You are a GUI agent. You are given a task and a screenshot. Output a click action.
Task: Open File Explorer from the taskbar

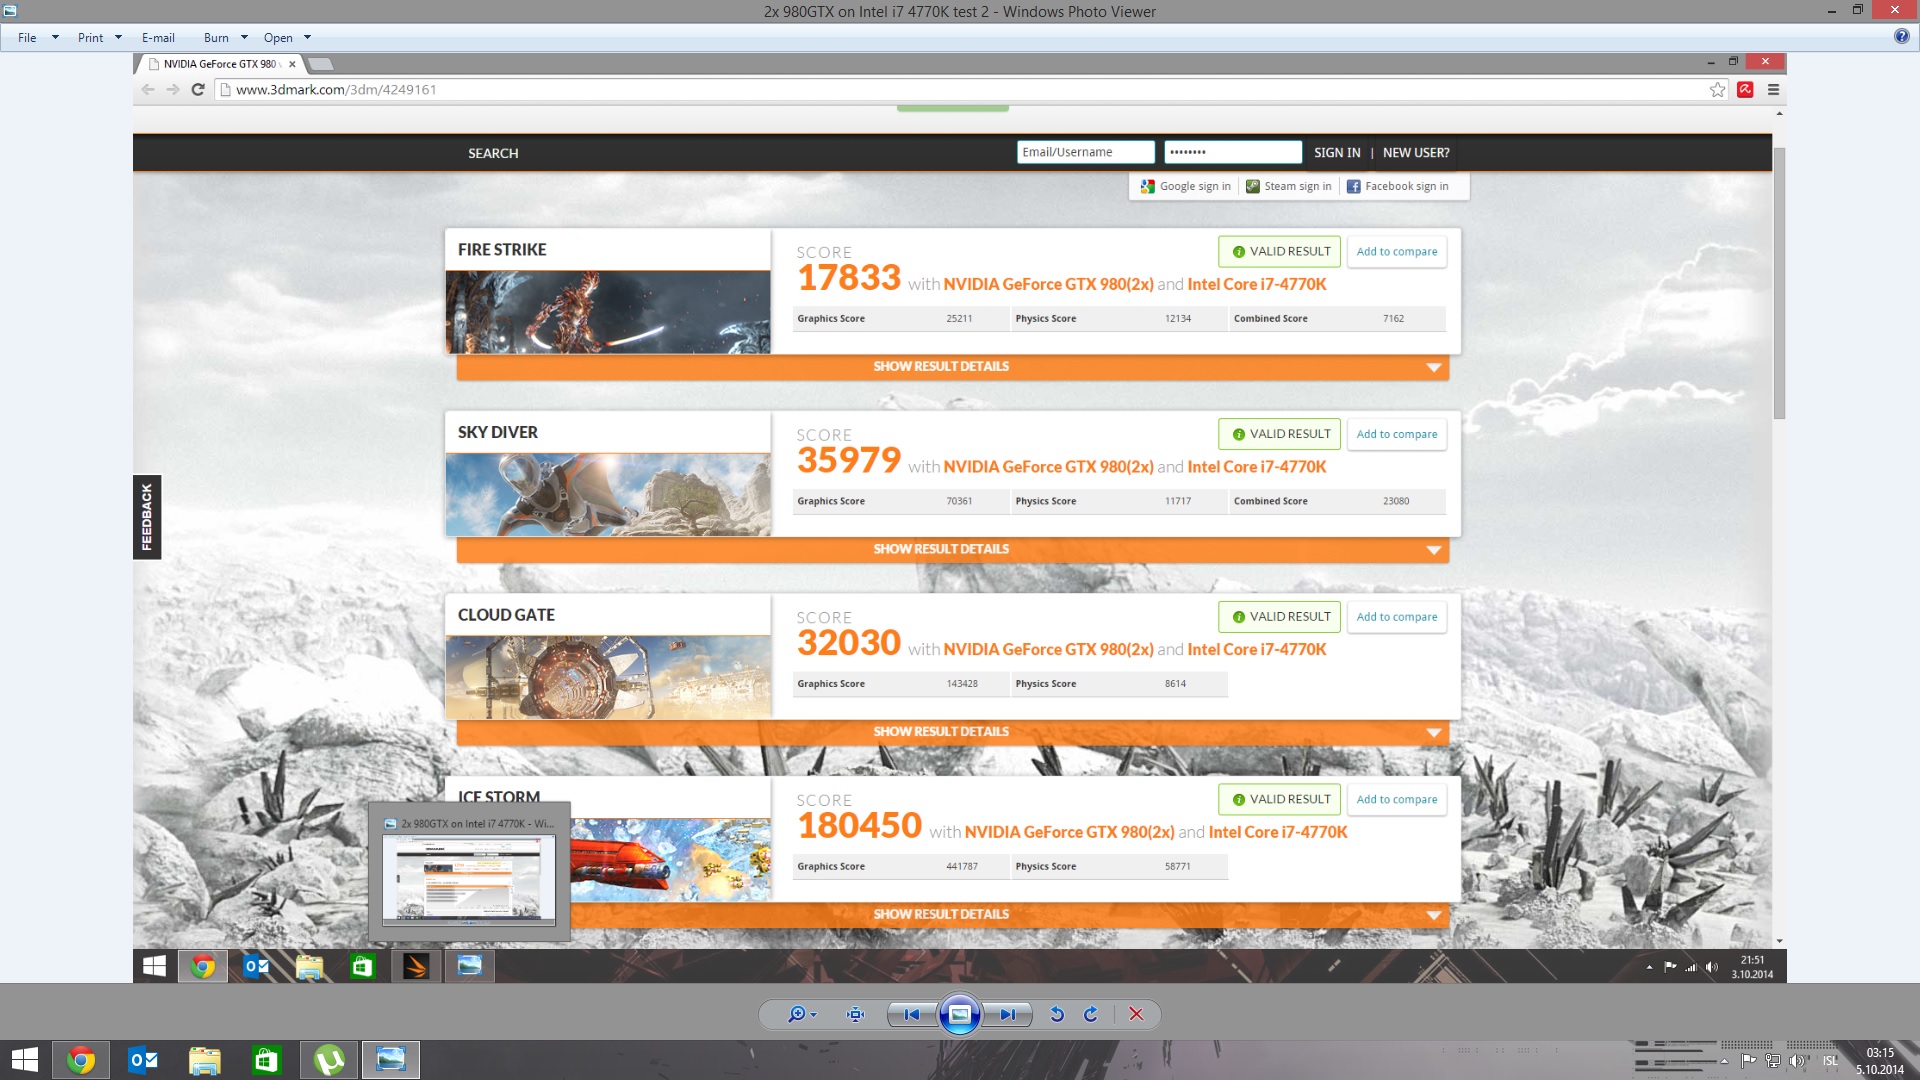pos(204,1059)
